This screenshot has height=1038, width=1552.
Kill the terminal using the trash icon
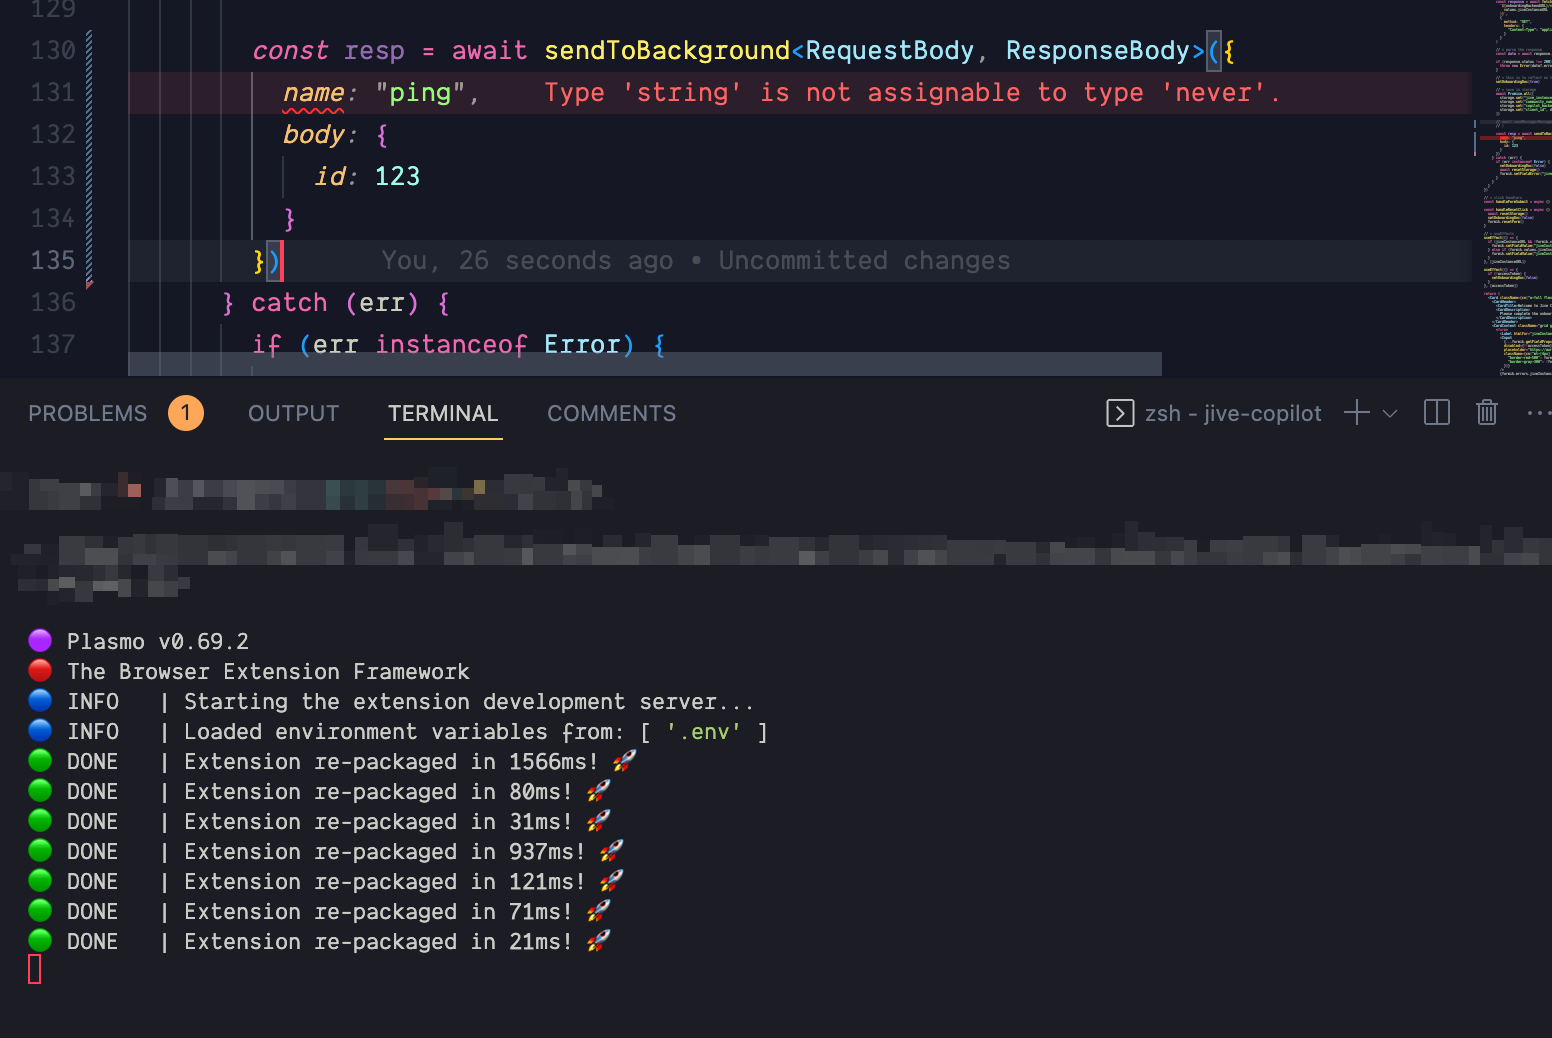[x=1487, y=412]
